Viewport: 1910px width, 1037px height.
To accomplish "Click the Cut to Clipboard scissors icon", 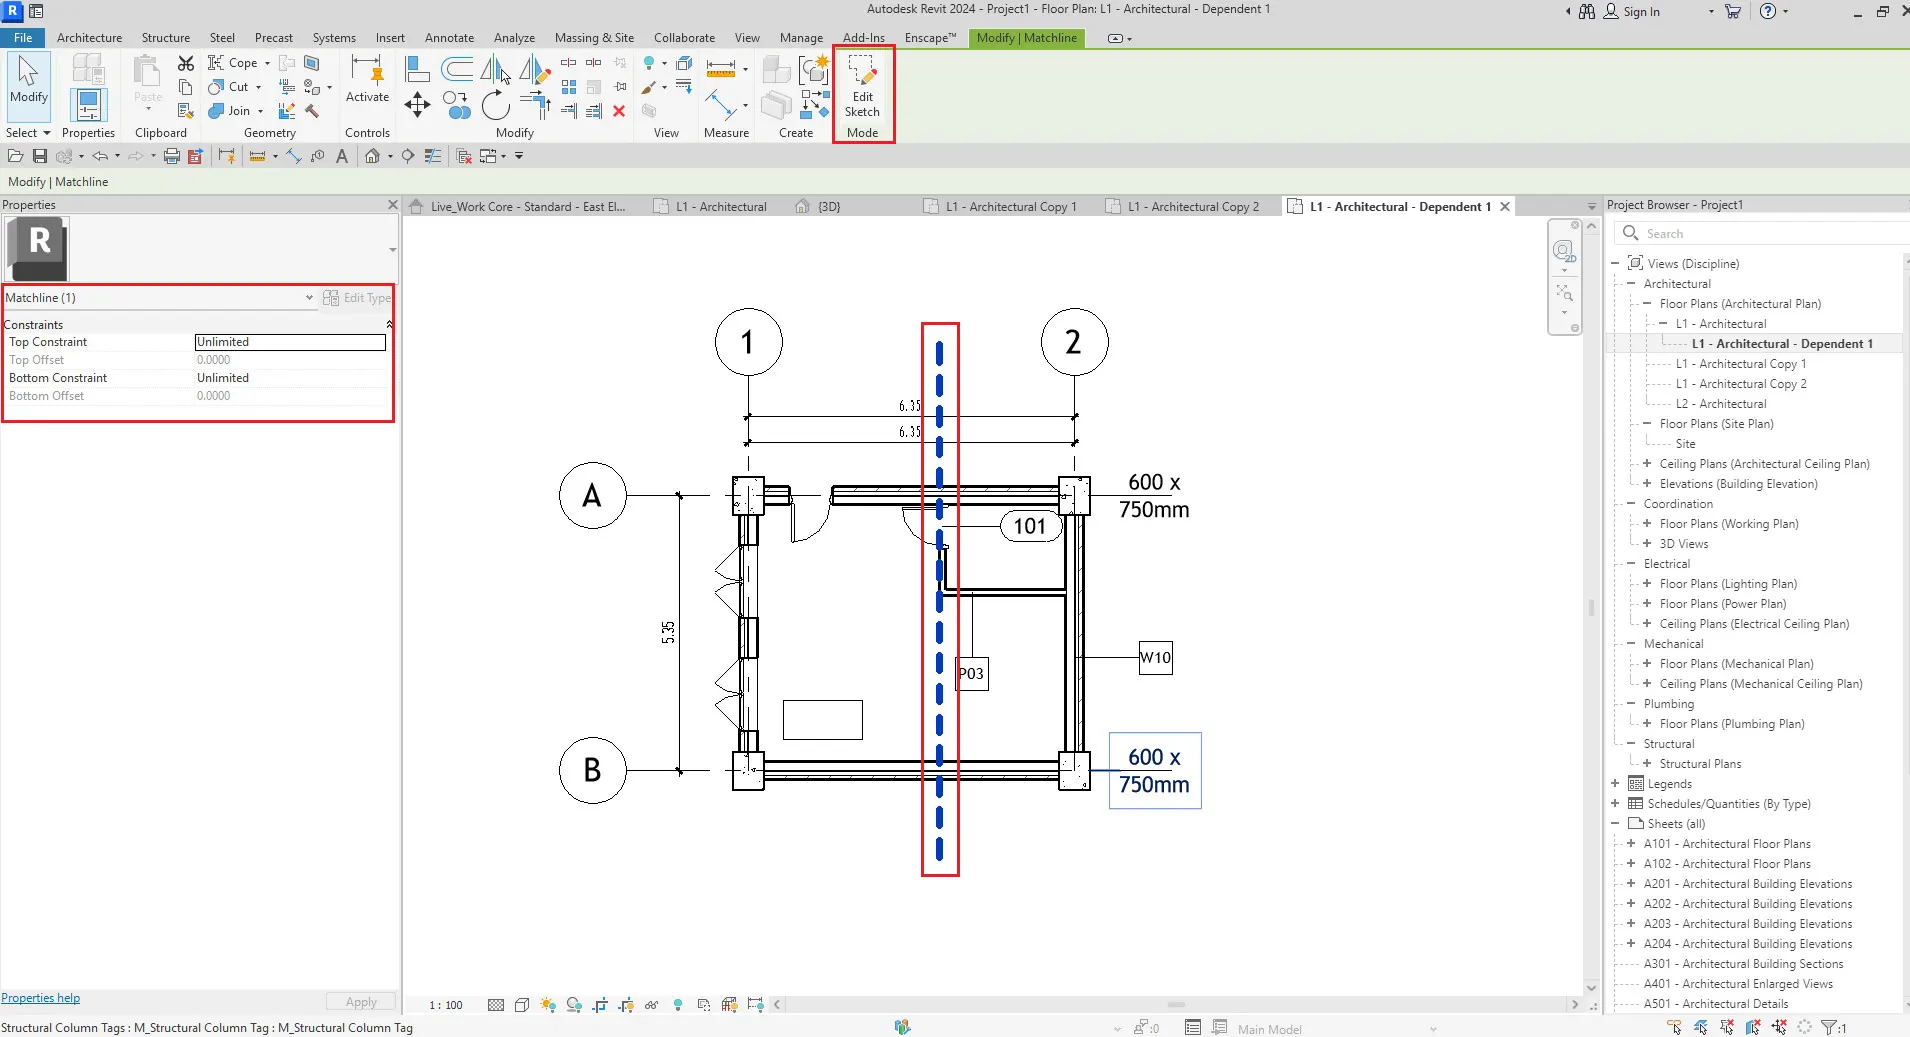I will (x=186, y=63).
